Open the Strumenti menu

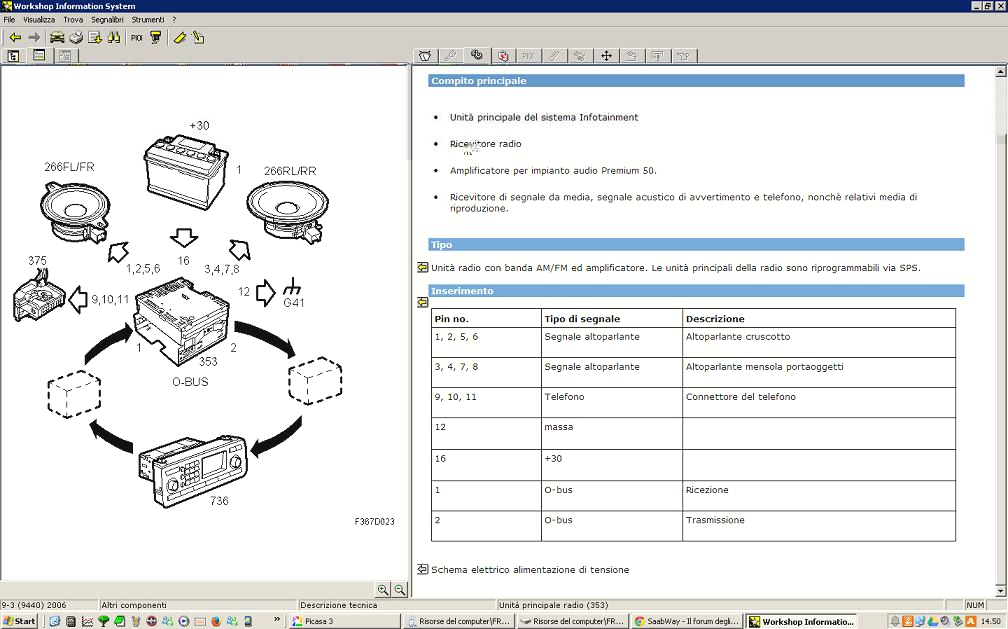tap(148, 20)
